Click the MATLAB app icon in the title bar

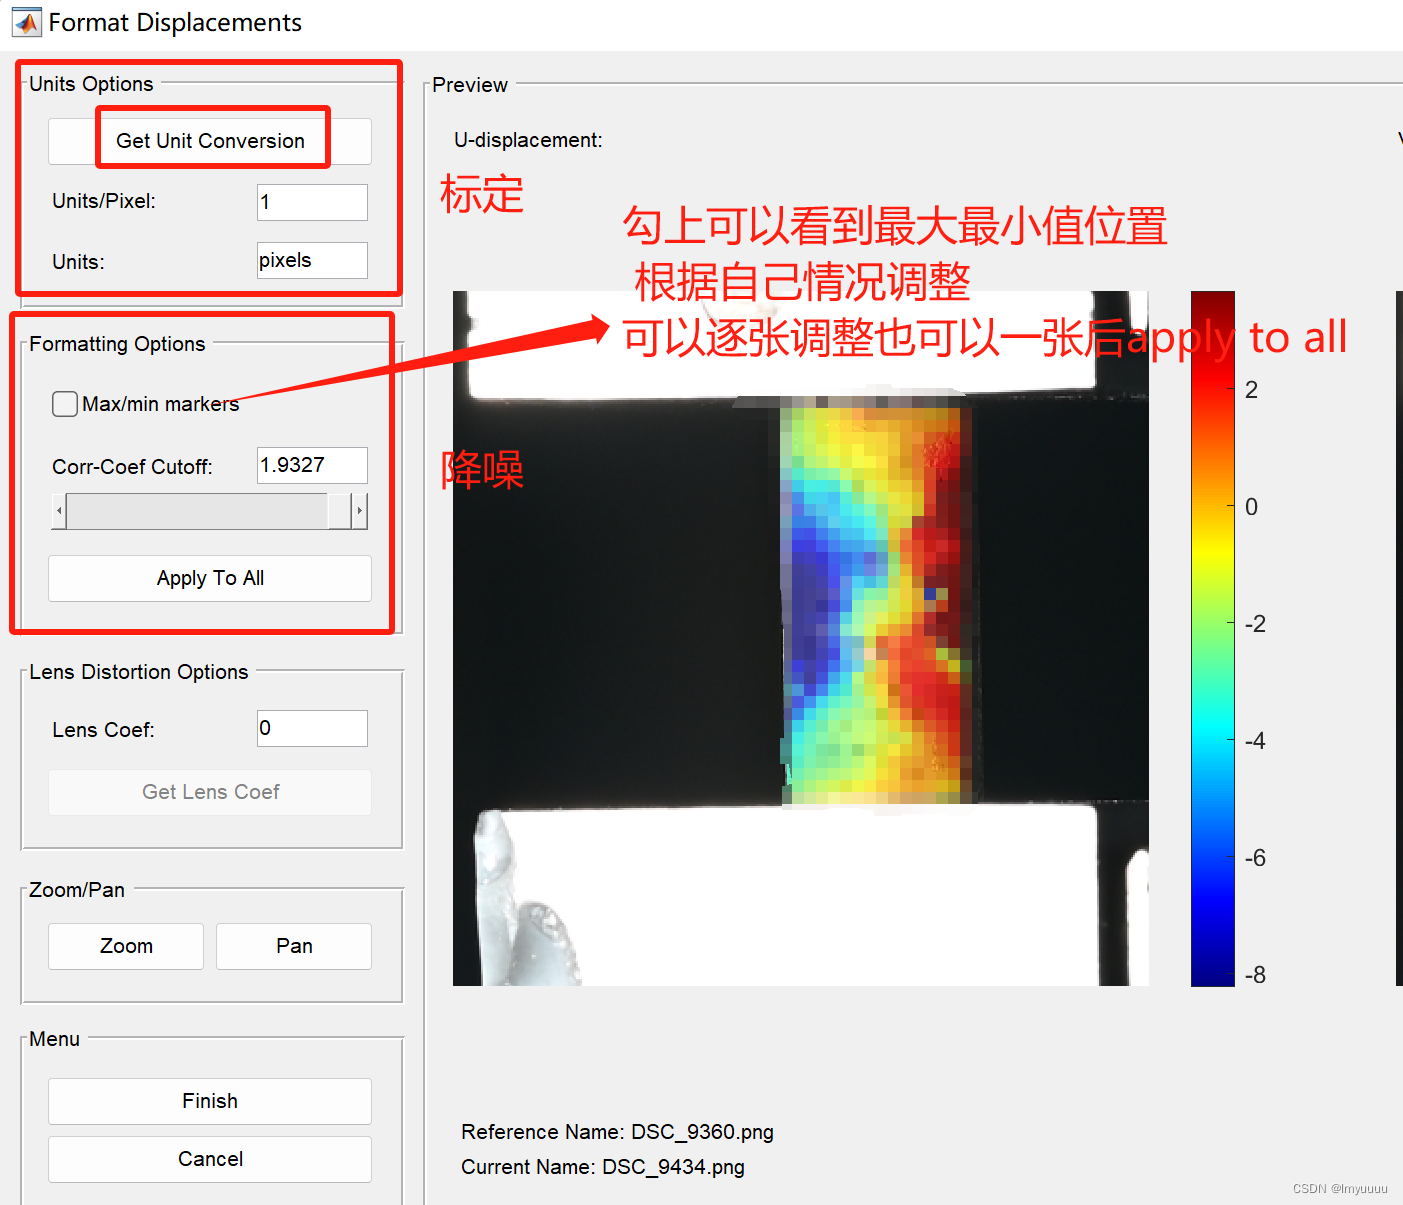pyautogui.click(x=26, y=22)
